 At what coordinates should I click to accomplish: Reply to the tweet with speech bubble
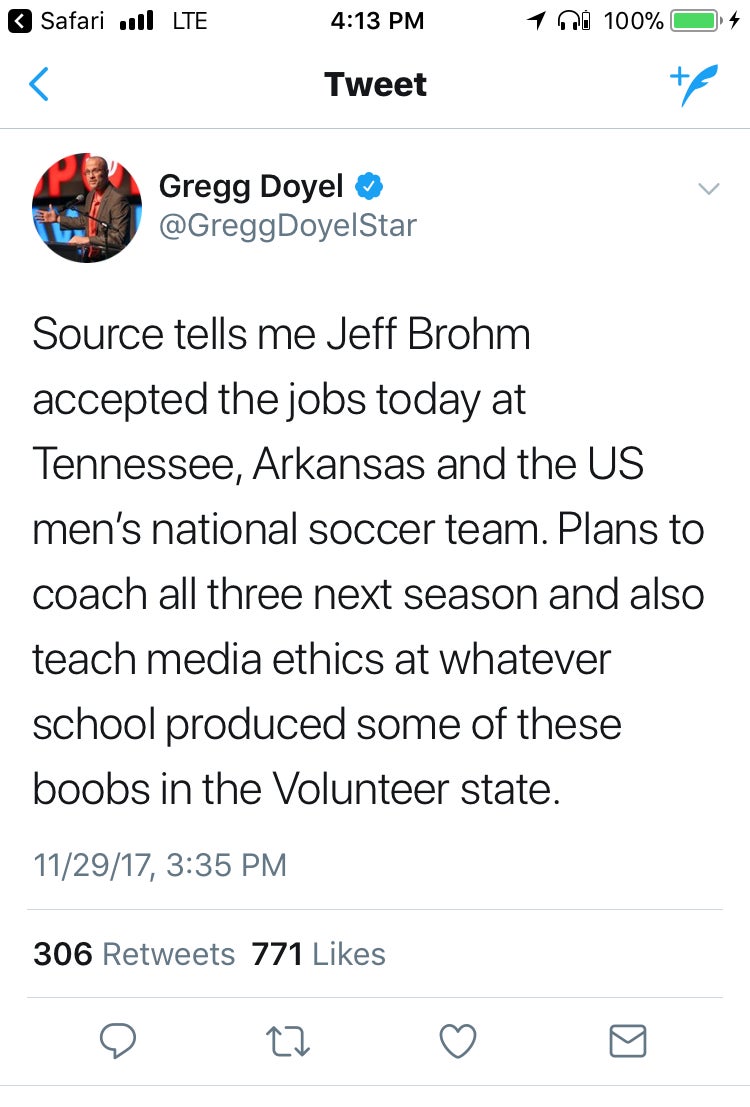click(x=118, y=1042)
